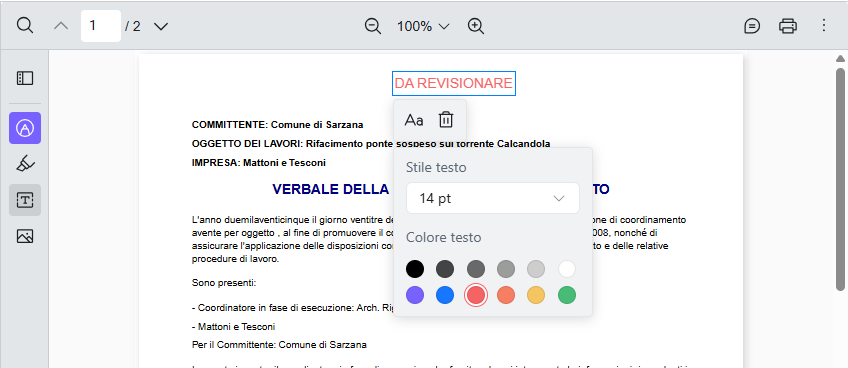Go to previous page arrow
Viewport: 848px width, 368px height.
tap(61, 26)
